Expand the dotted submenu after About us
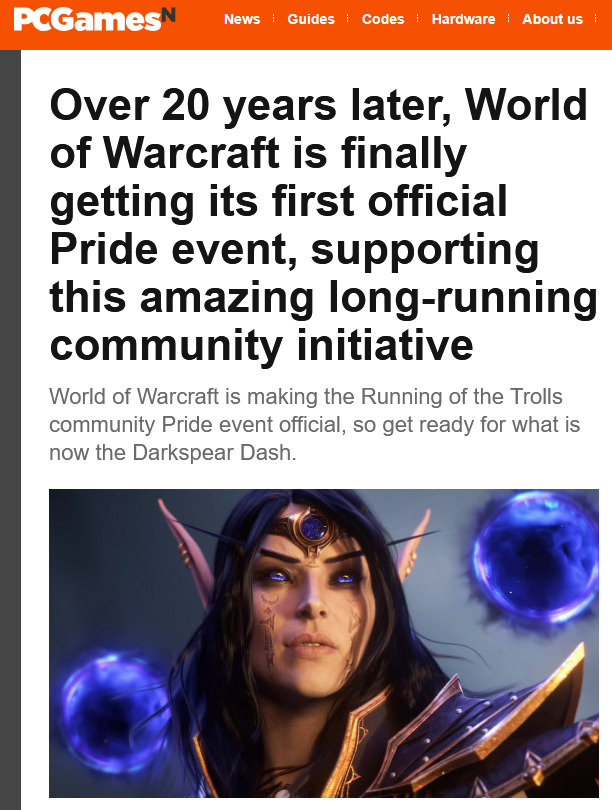The image size is (612, 810). [595, 19]
